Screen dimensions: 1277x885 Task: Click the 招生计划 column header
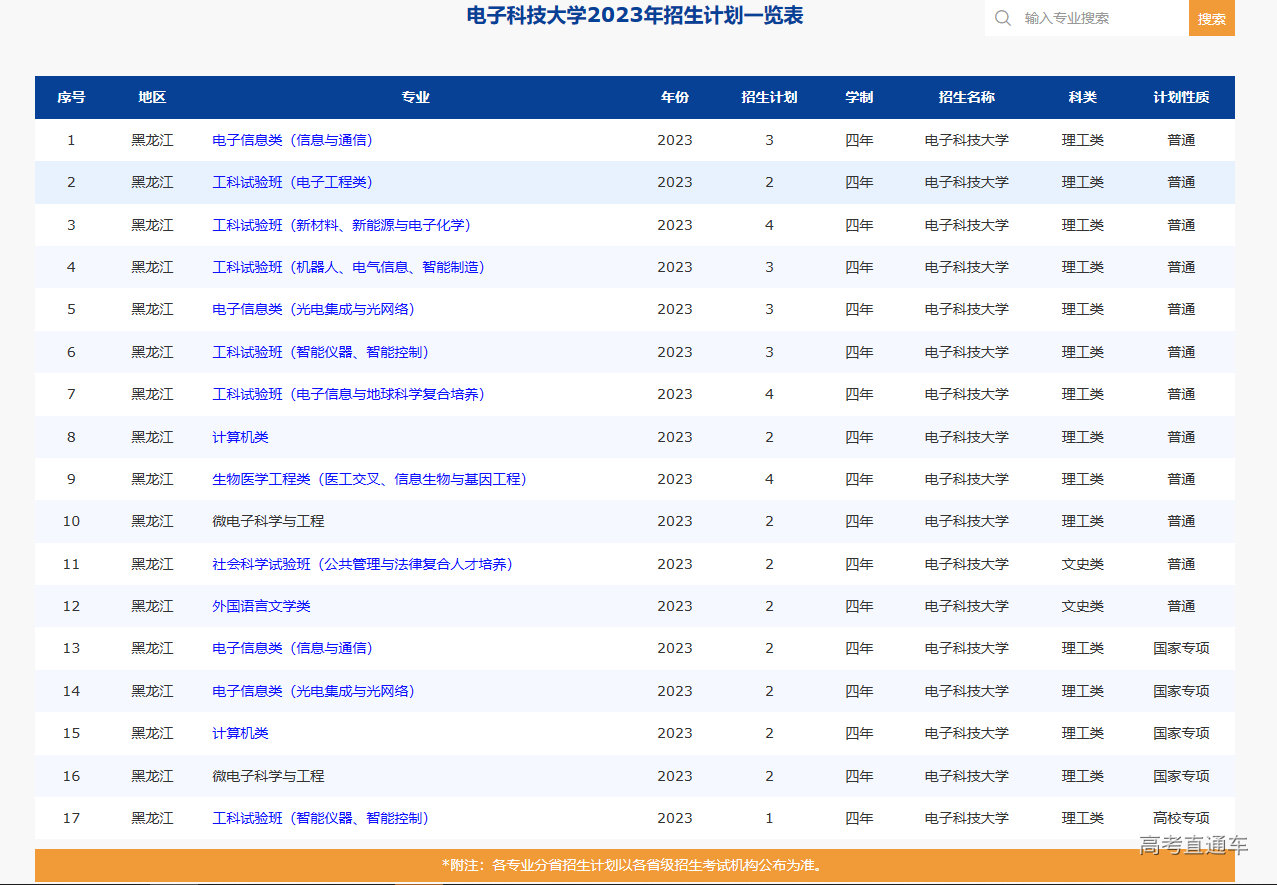pos(770,97)
